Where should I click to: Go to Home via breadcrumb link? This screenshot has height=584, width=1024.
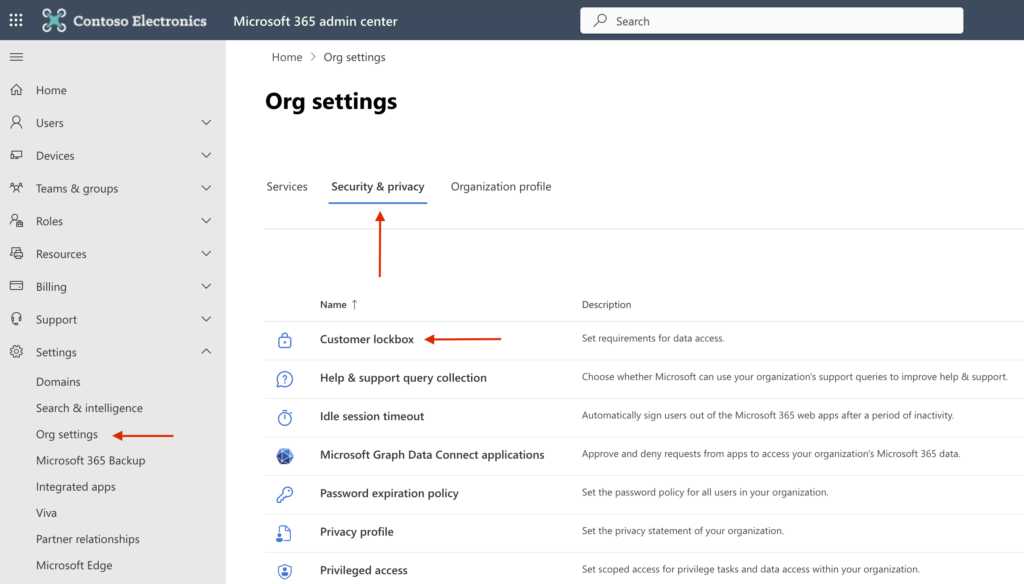(x=287, y=58)
